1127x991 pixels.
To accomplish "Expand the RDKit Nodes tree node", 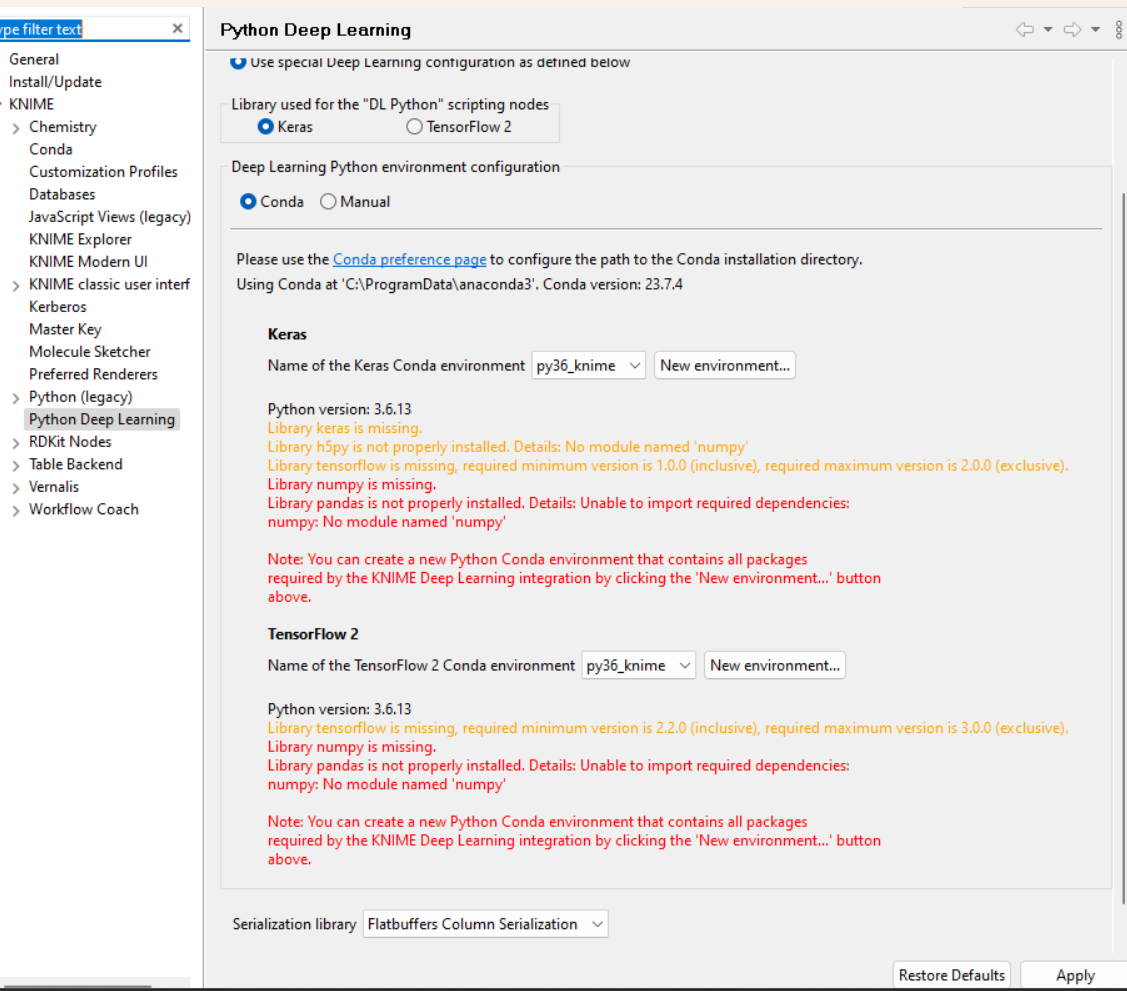I will [16, 442].
